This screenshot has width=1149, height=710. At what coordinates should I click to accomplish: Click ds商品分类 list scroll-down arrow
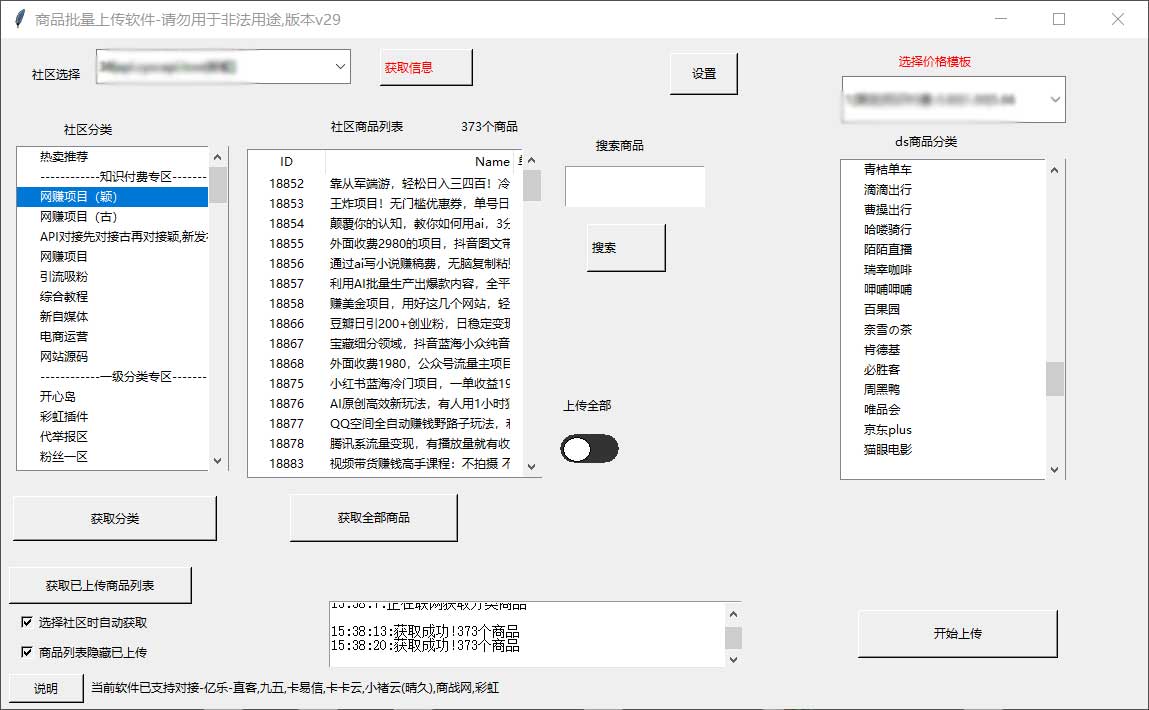pyautogui.click(x=1054, y=470)
